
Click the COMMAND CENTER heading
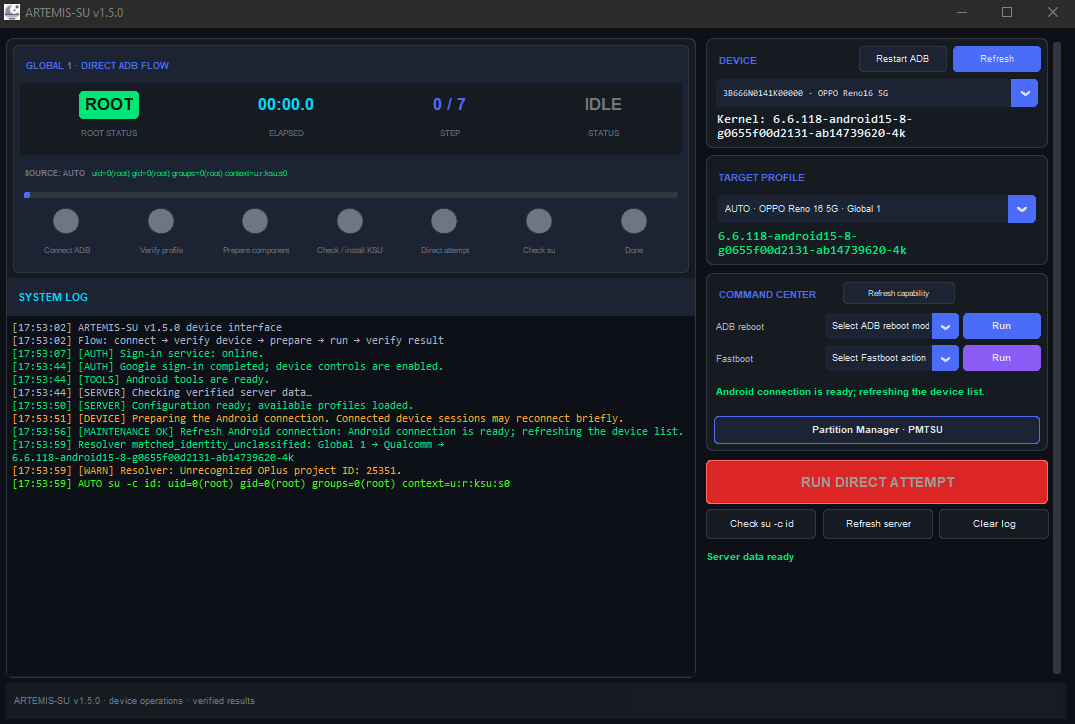click(x=767, y=295)
